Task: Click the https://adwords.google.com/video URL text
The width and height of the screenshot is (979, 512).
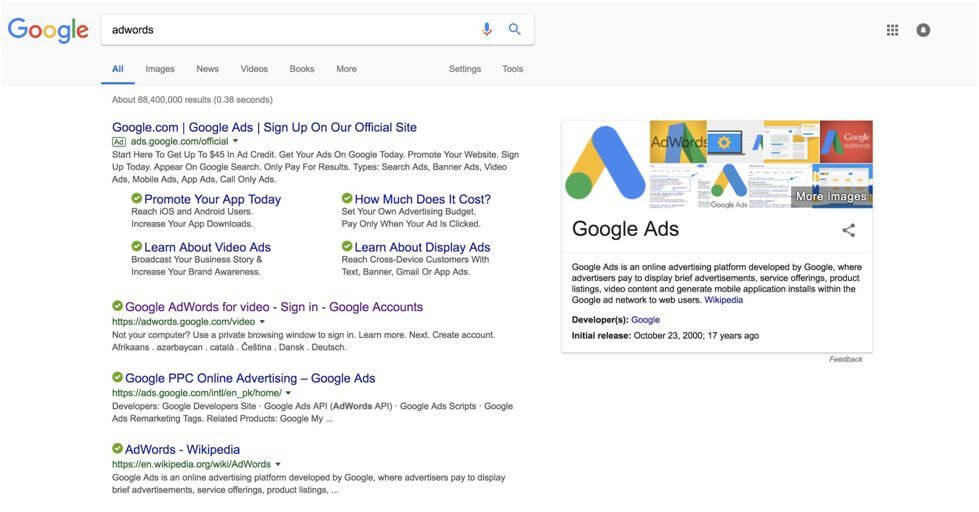Action: (184, 322)
